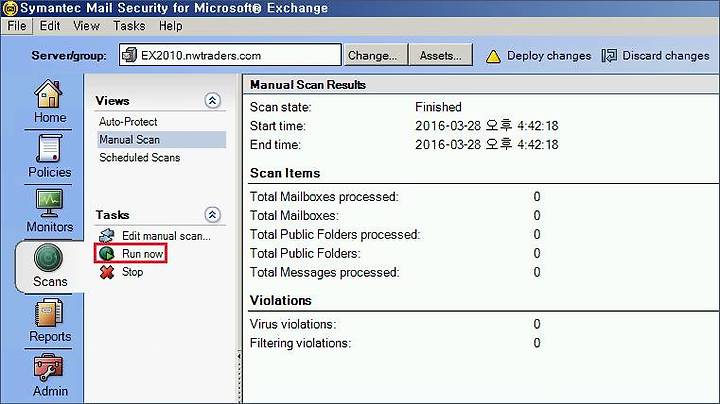This screenshot has width=720, height=404.
Task: Click the Discard changes icon
Action: pyautogui.click(x=609, y=56)
